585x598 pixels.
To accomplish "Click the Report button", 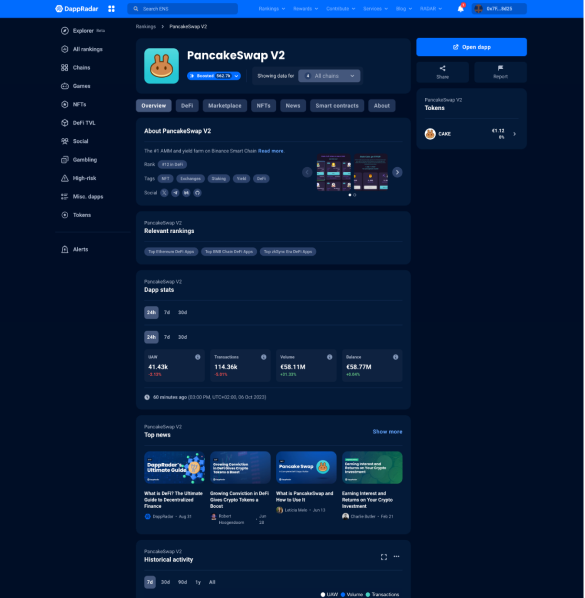I will pyautogui.click(x=500, y=72).
